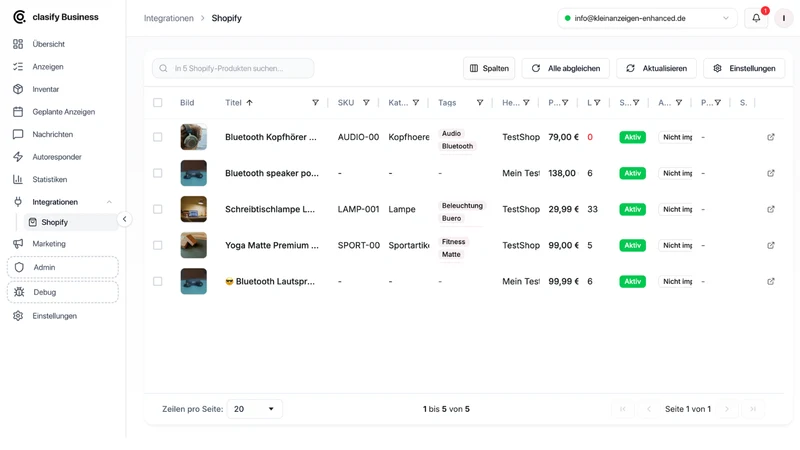Filter the L column
Viewport: 800px width, 450px height.
[x=597, y=103]
